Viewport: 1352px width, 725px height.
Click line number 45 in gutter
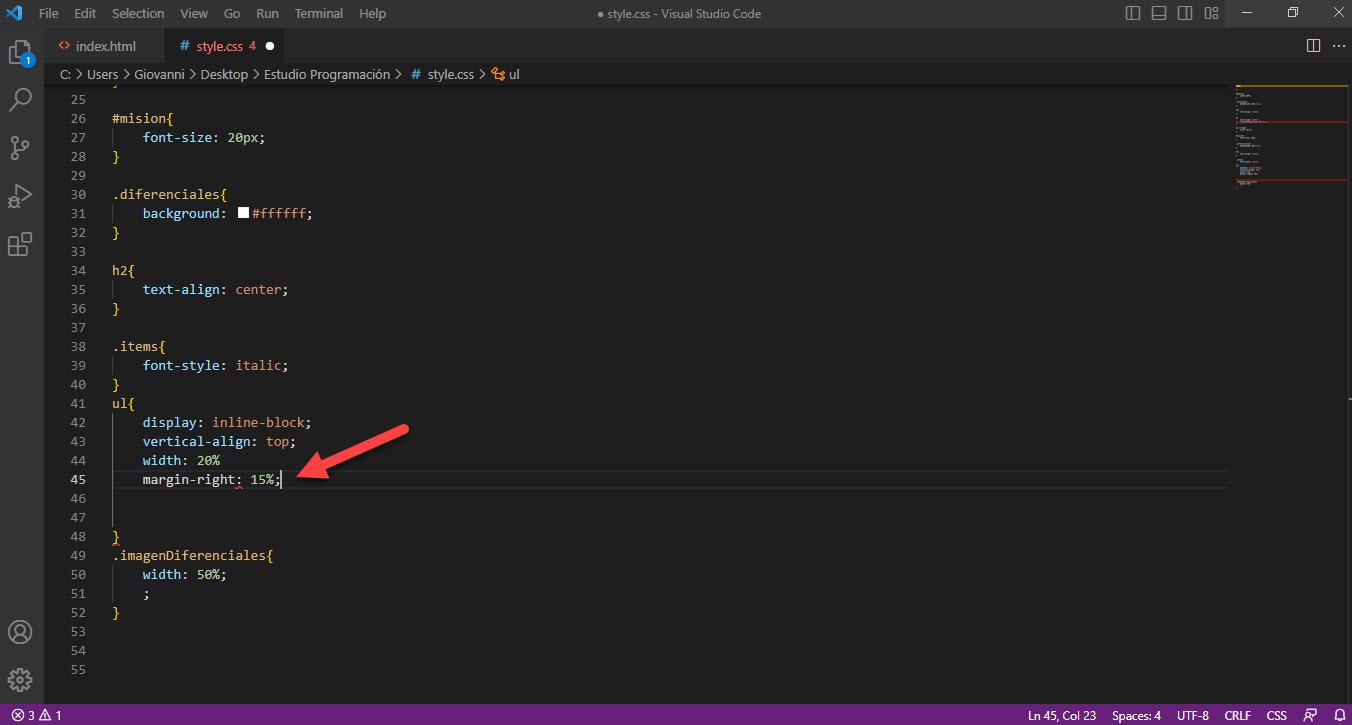point(78,480)
